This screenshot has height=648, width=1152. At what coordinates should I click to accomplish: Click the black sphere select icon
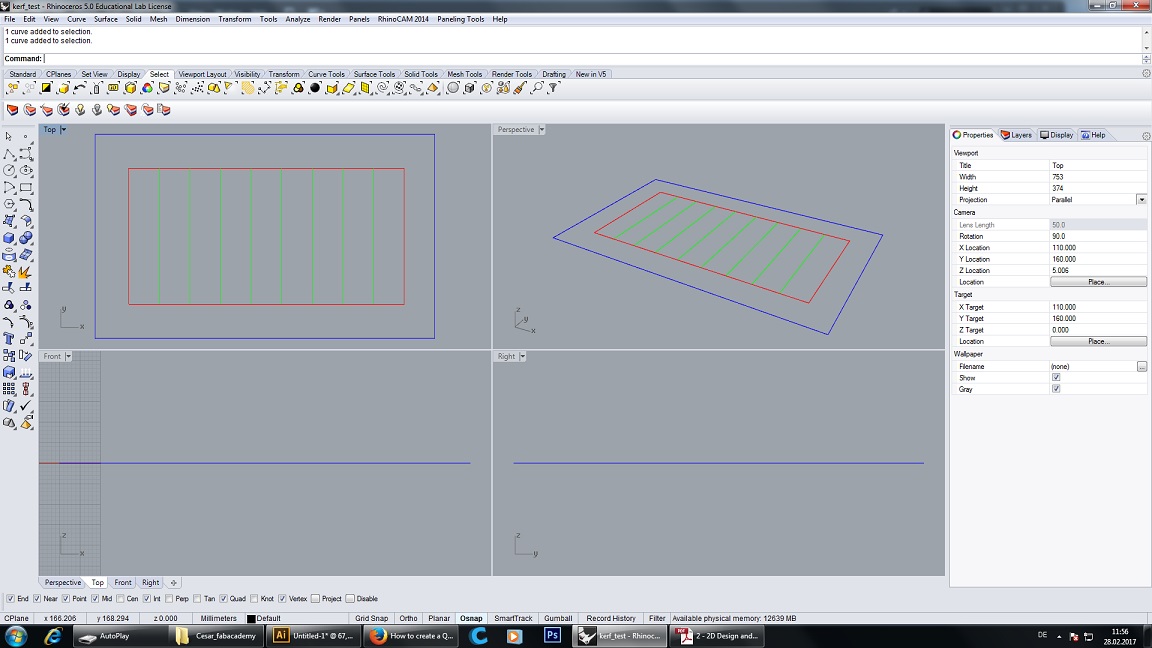coord(315,88)
